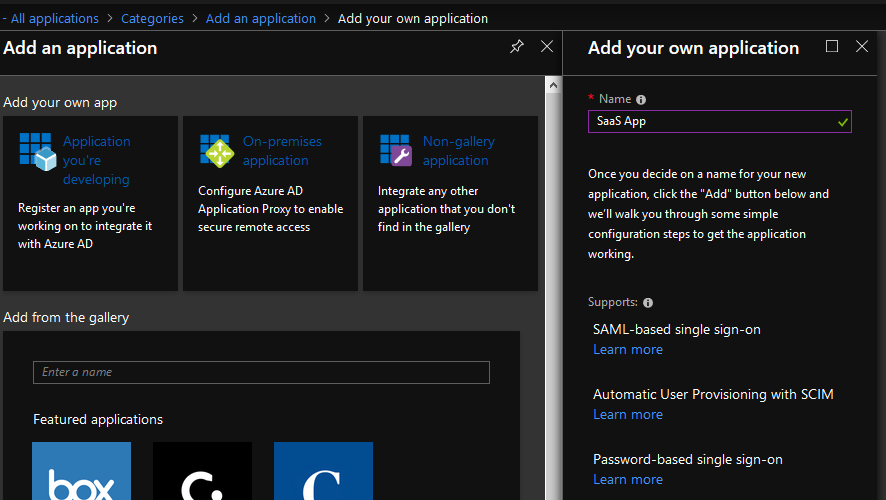This screenshot has height=500, width=886.
Task: Click Integrate any other application description
Action: click(446, 209)
